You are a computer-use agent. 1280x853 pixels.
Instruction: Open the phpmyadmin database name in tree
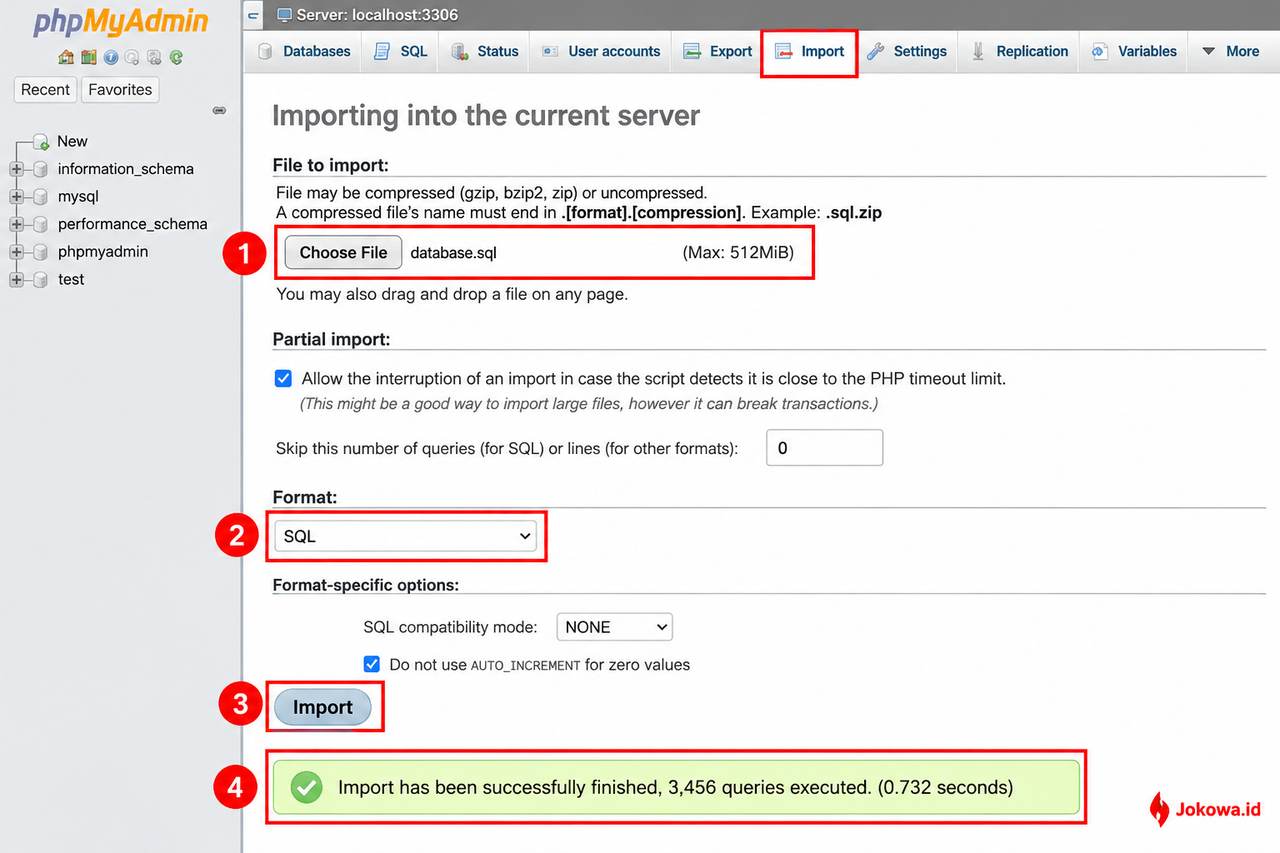point(103,252)
